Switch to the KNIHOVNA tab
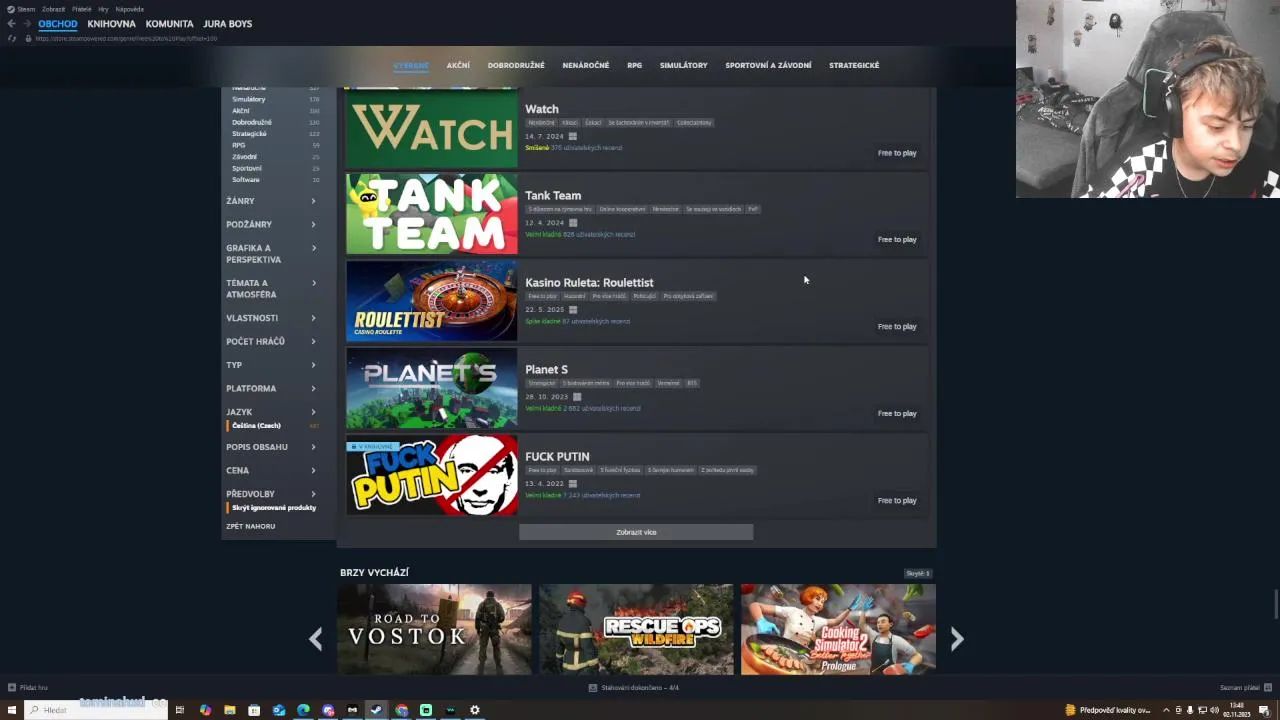This screenshot has height=720, width=1280. click(x=111, y=24)
